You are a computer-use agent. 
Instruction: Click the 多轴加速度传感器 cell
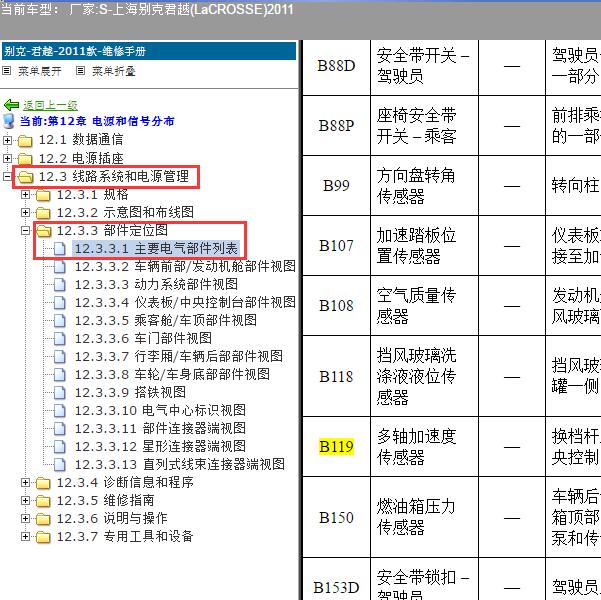point(424,447)
